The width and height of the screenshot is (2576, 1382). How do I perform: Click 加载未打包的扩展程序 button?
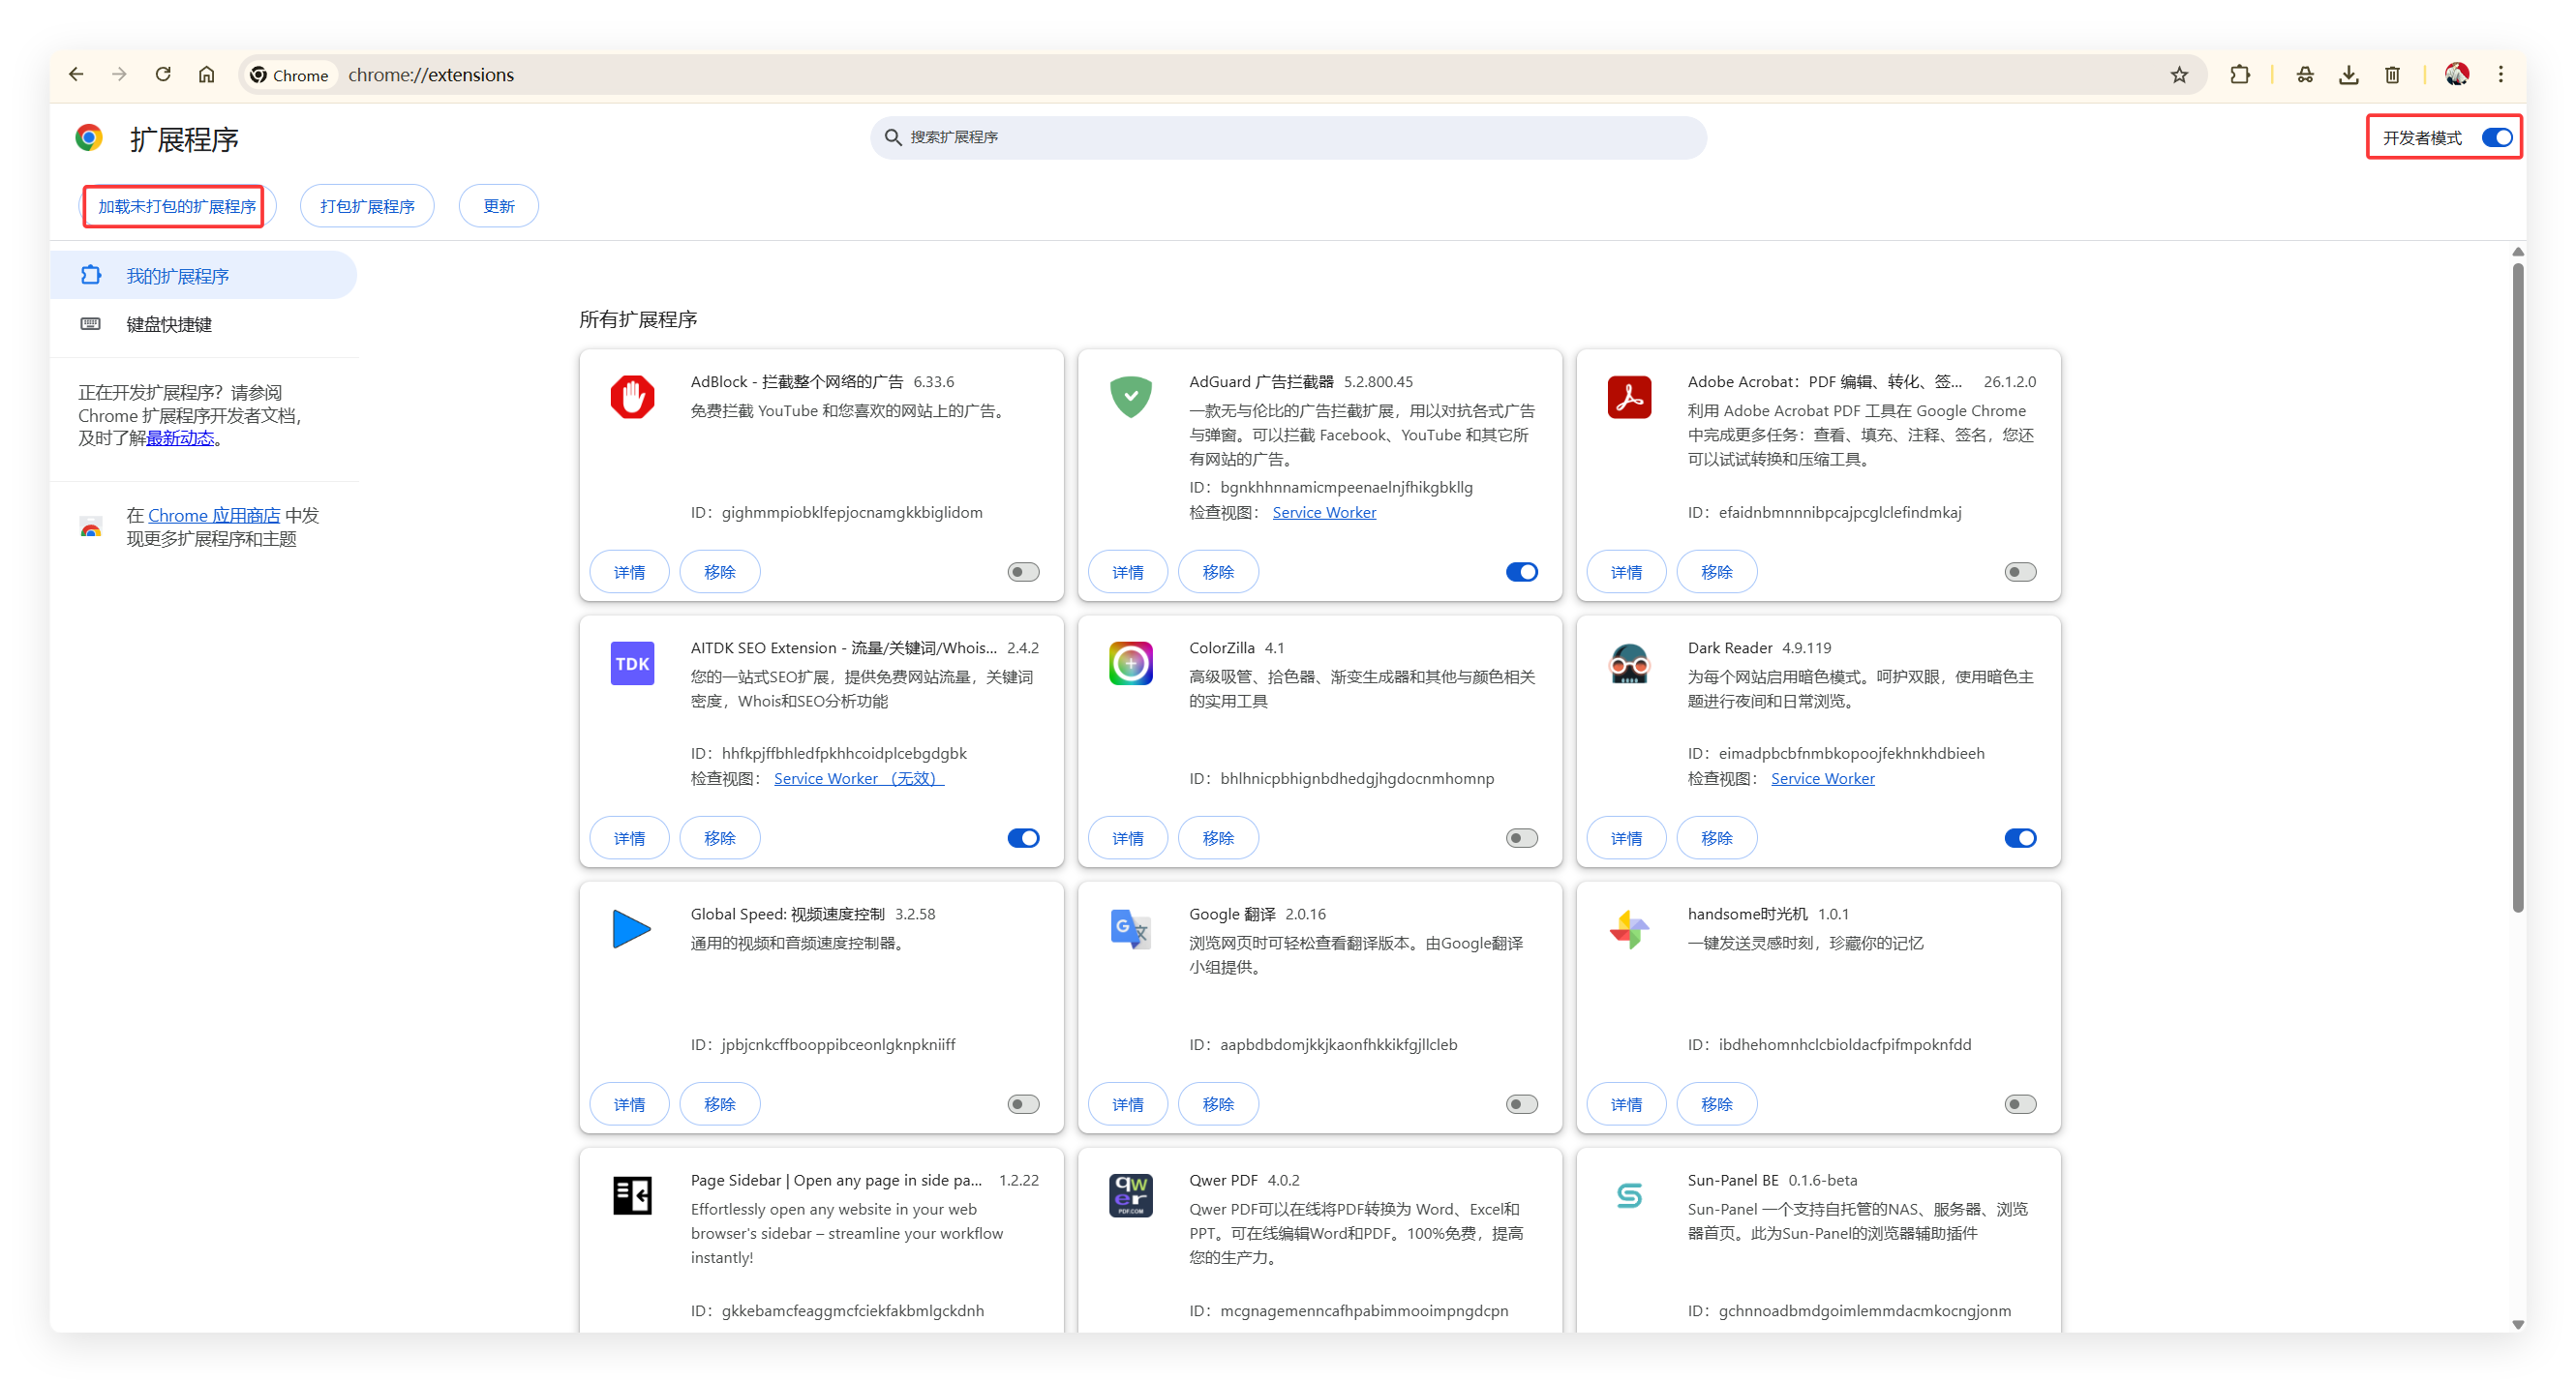[177, 206]
